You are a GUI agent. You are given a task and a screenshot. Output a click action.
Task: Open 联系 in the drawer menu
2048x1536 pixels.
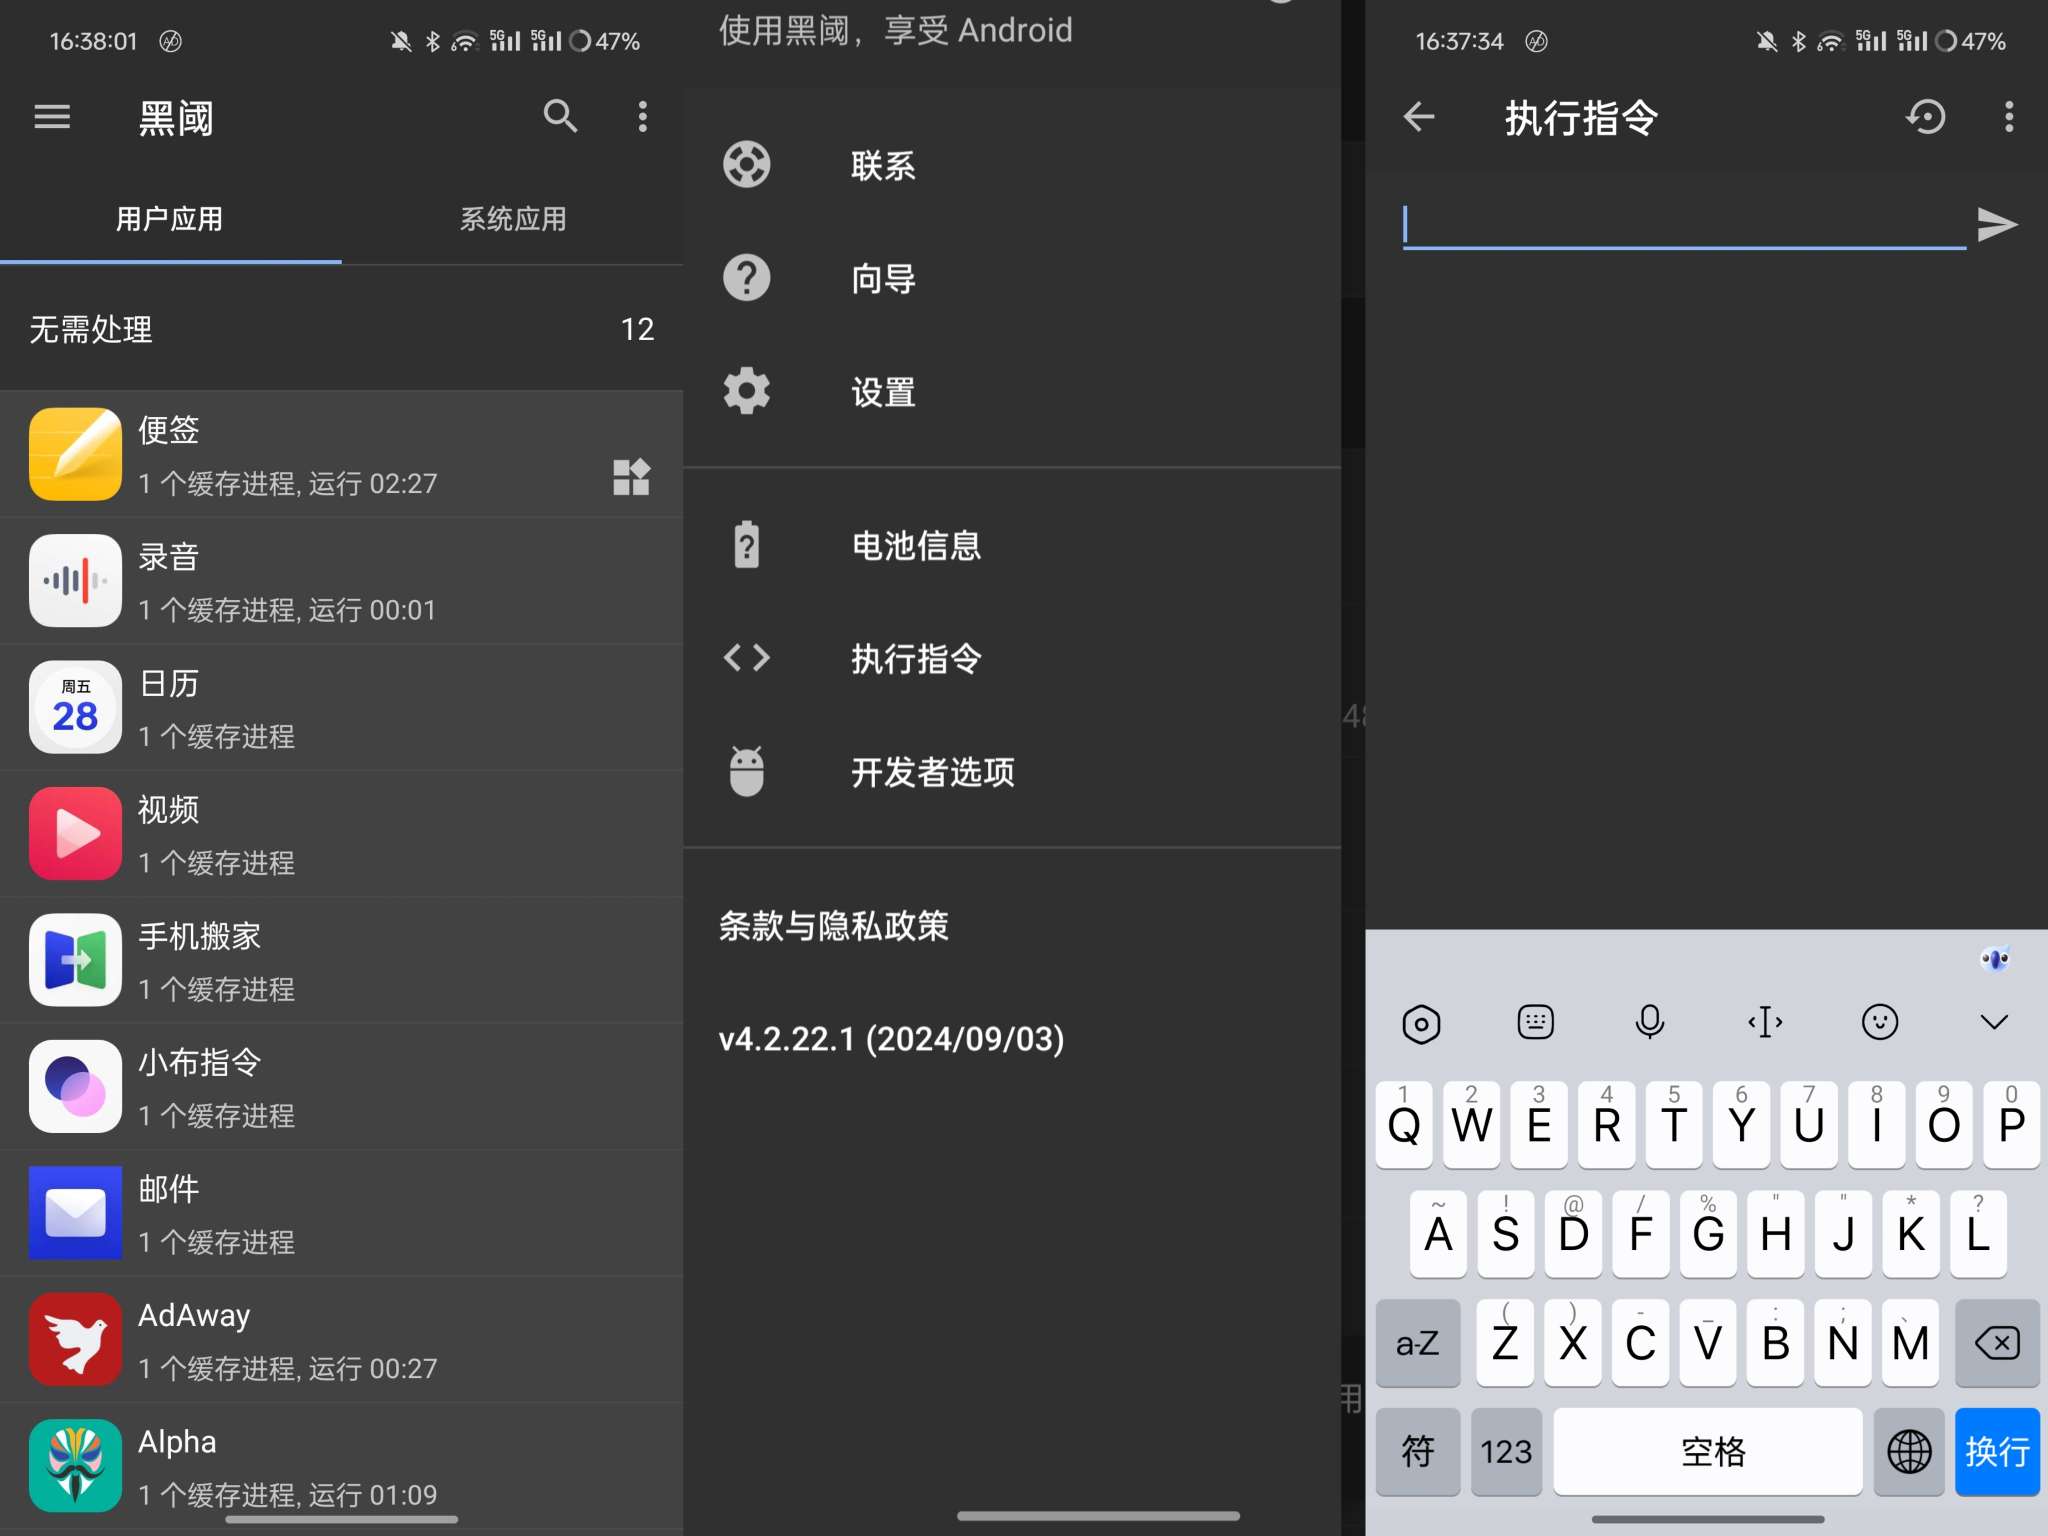click(x=1012, y=165)
